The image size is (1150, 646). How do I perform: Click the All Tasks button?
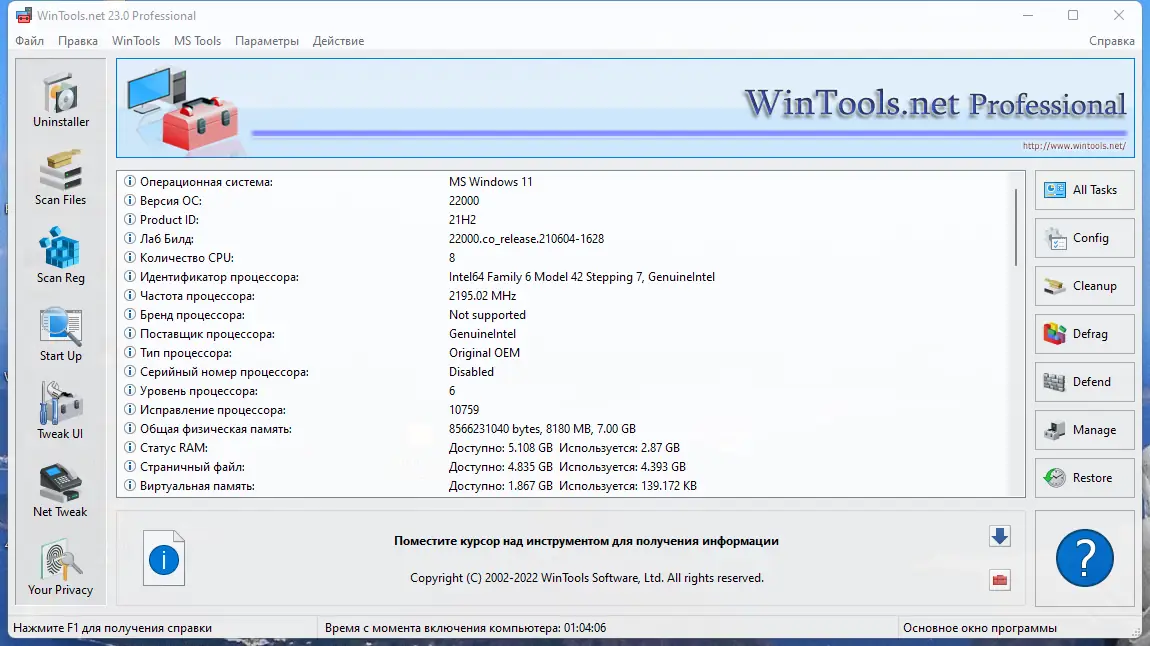pyautogui.click(x=1084, y=190)
